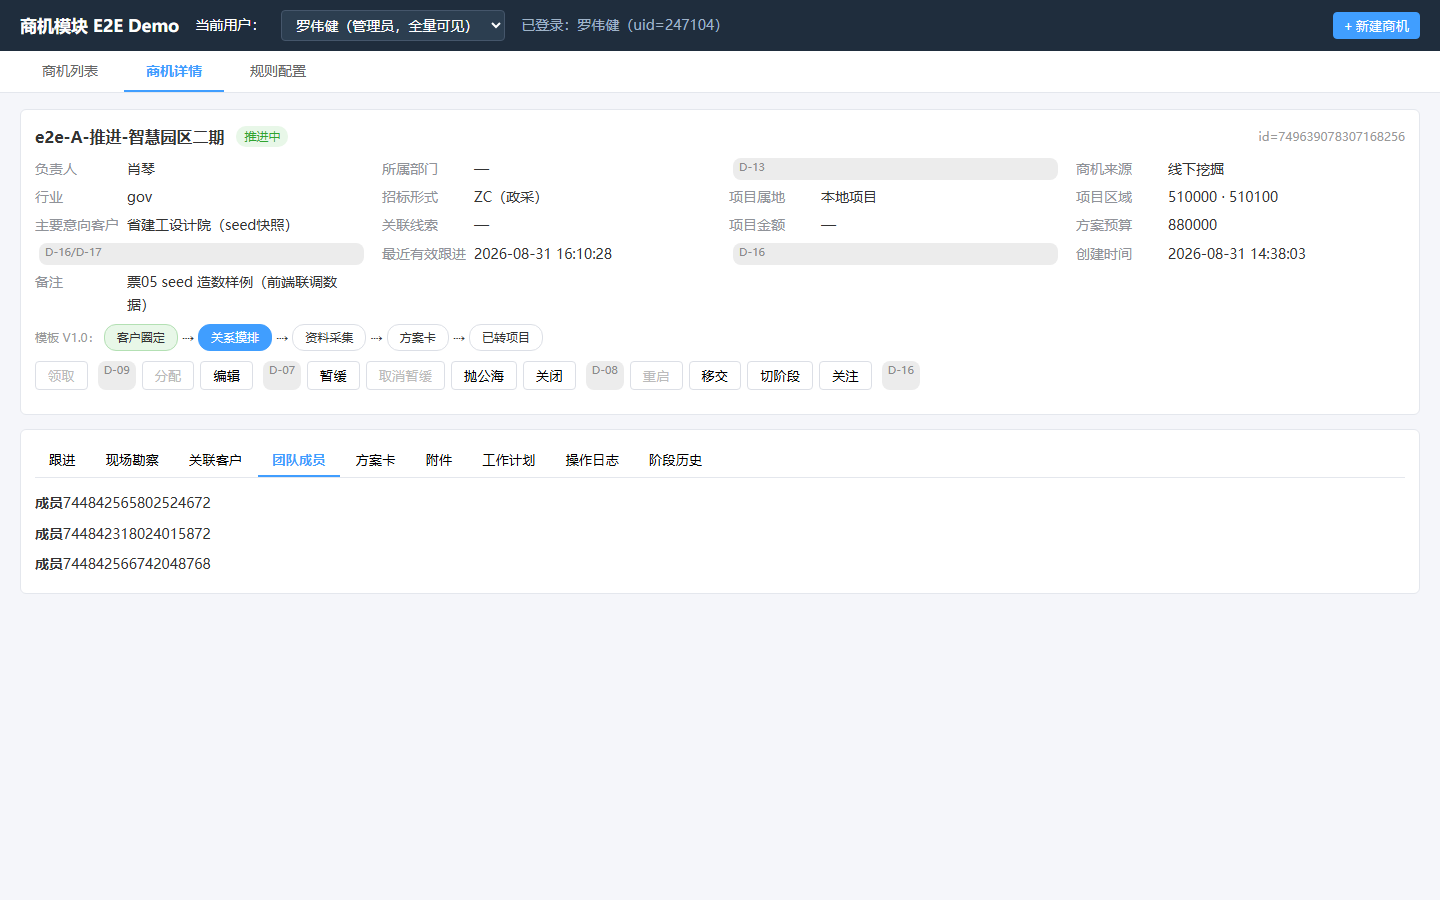Select the 关系摸排 stage pill
This screenshot has width=1440, height=900.
(235, 338)
